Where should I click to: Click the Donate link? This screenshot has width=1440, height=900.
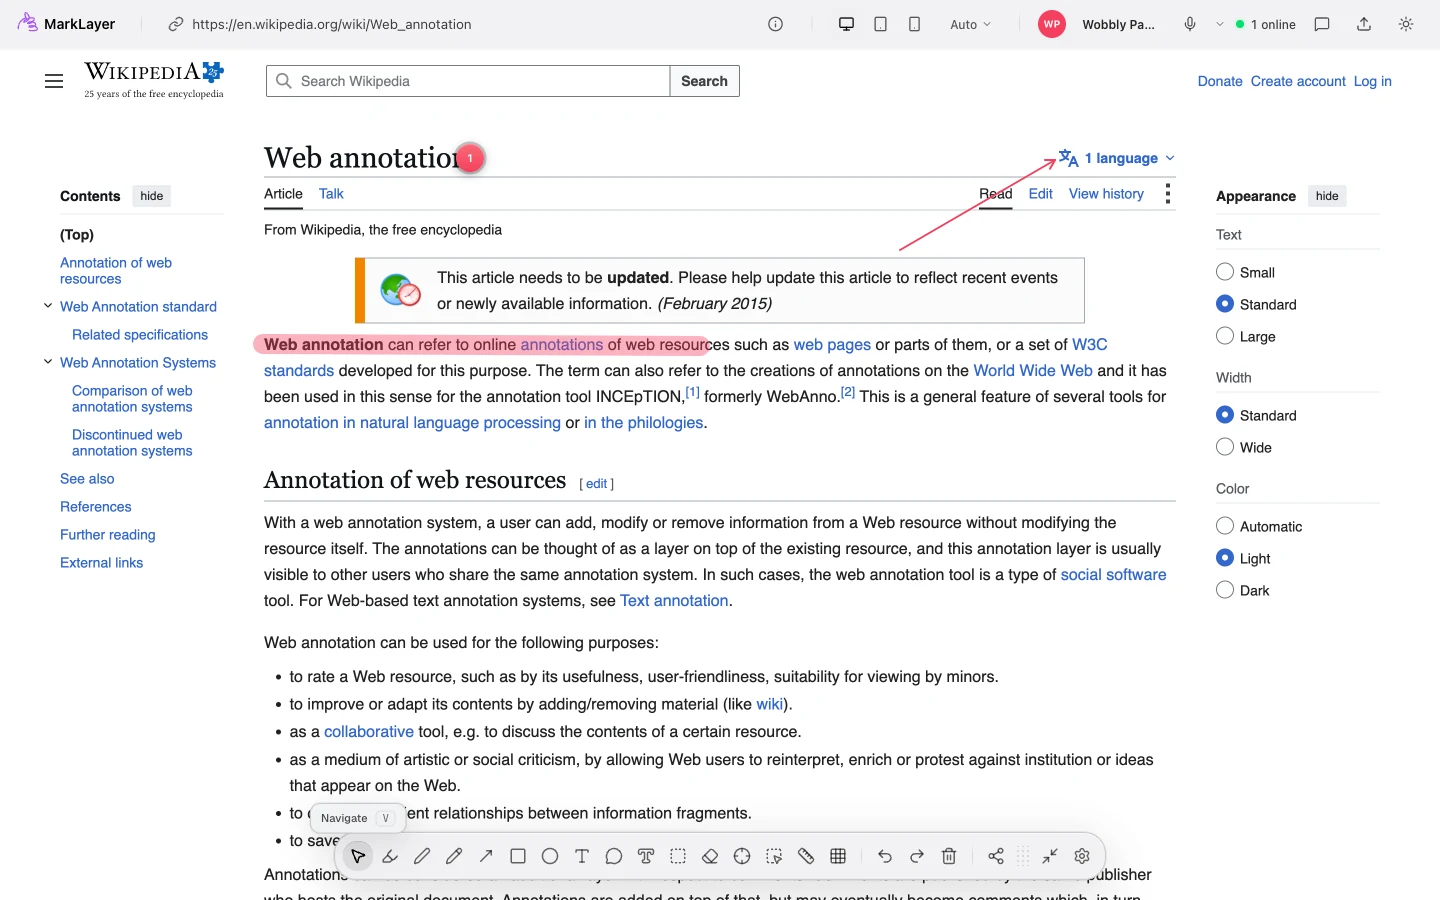tap(1220, 81)
